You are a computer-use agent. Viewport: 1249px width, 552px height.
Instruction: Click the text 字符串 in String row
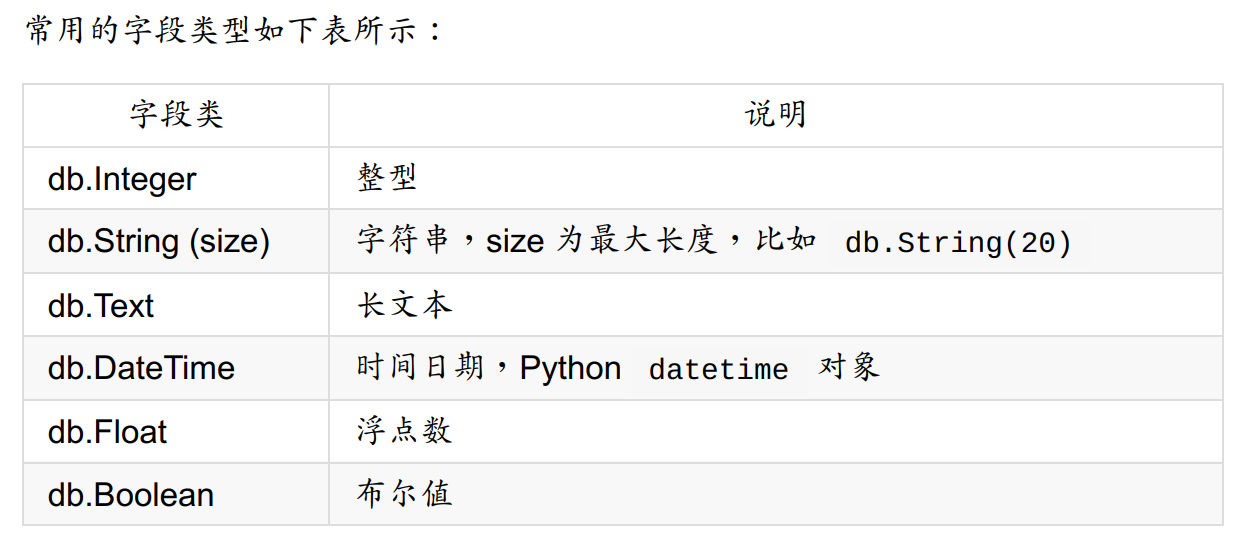(x=404, y=241)
